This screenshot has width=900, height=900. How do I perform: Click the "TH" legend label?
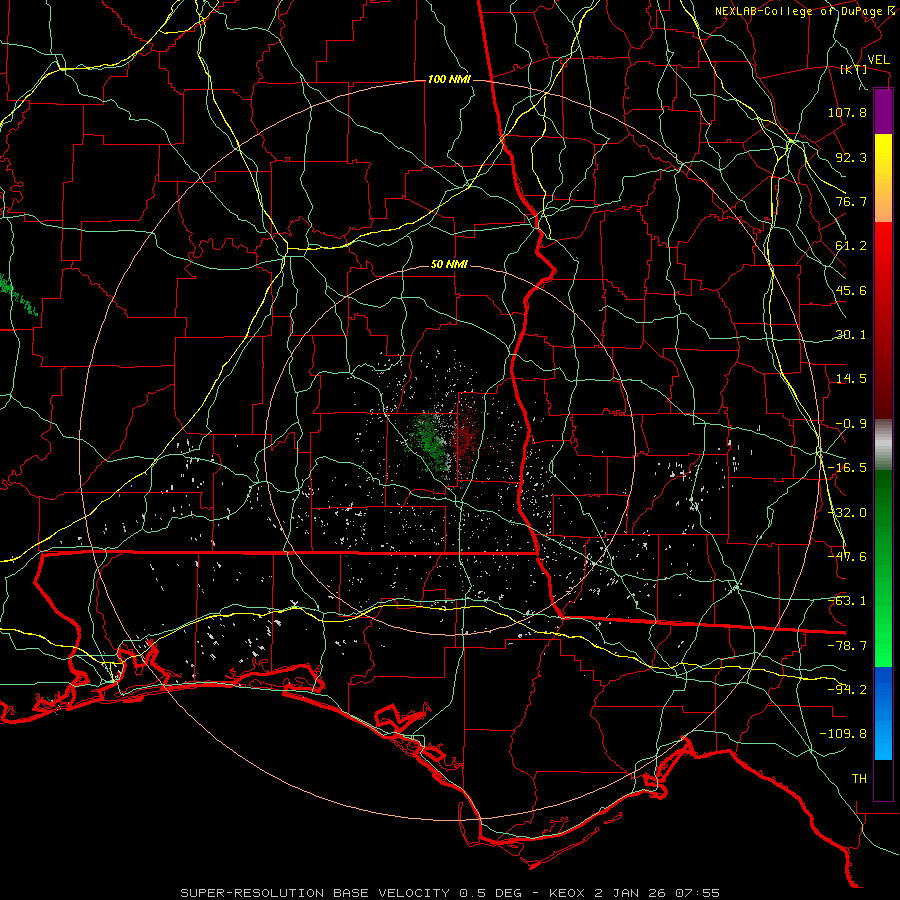pyautogui.click(x=859, y=779)
